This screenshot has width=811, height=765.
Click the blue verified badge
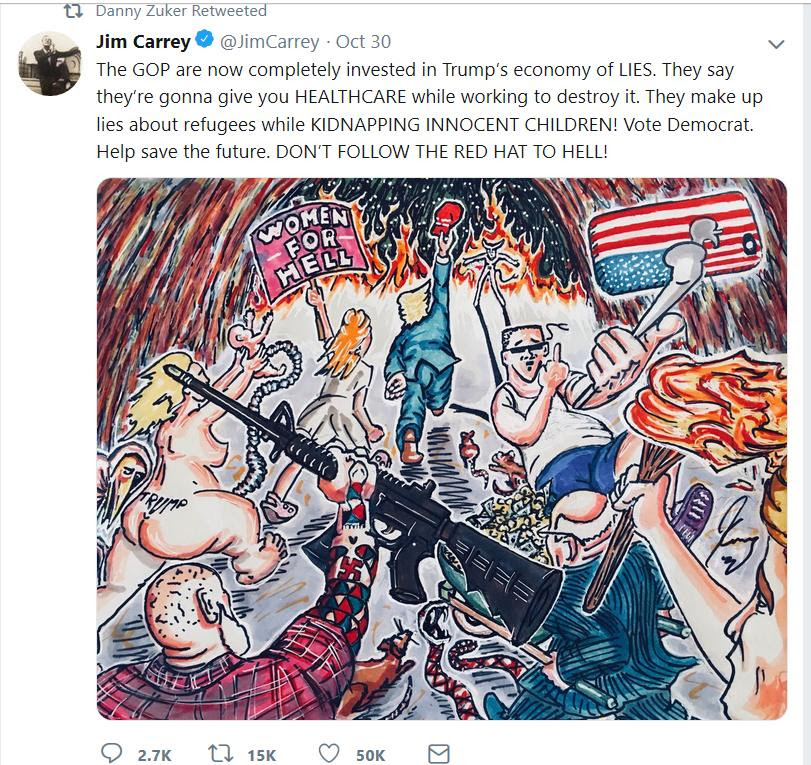pyautogui.click(x=205, y=40)
